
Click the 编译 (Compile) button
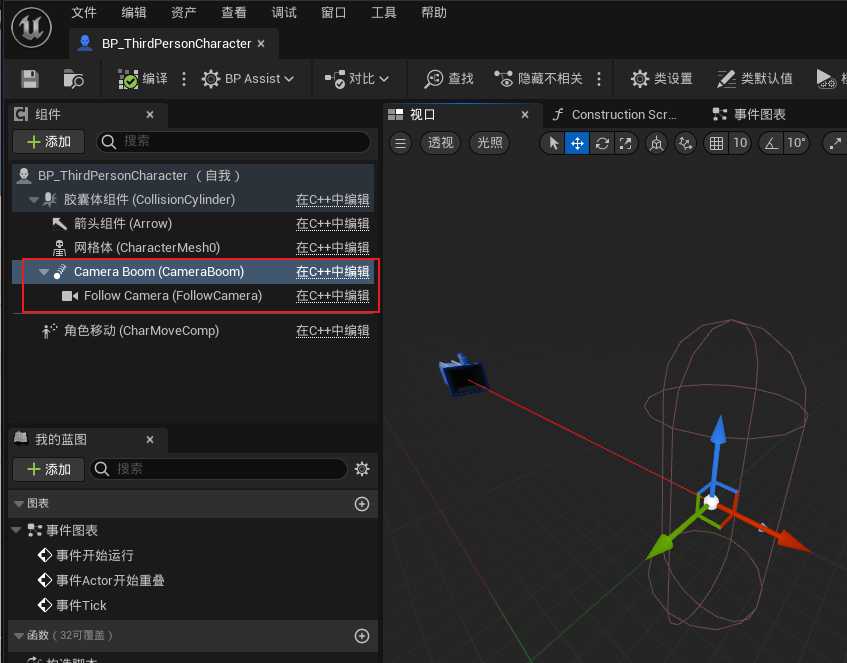click(143, 78)
